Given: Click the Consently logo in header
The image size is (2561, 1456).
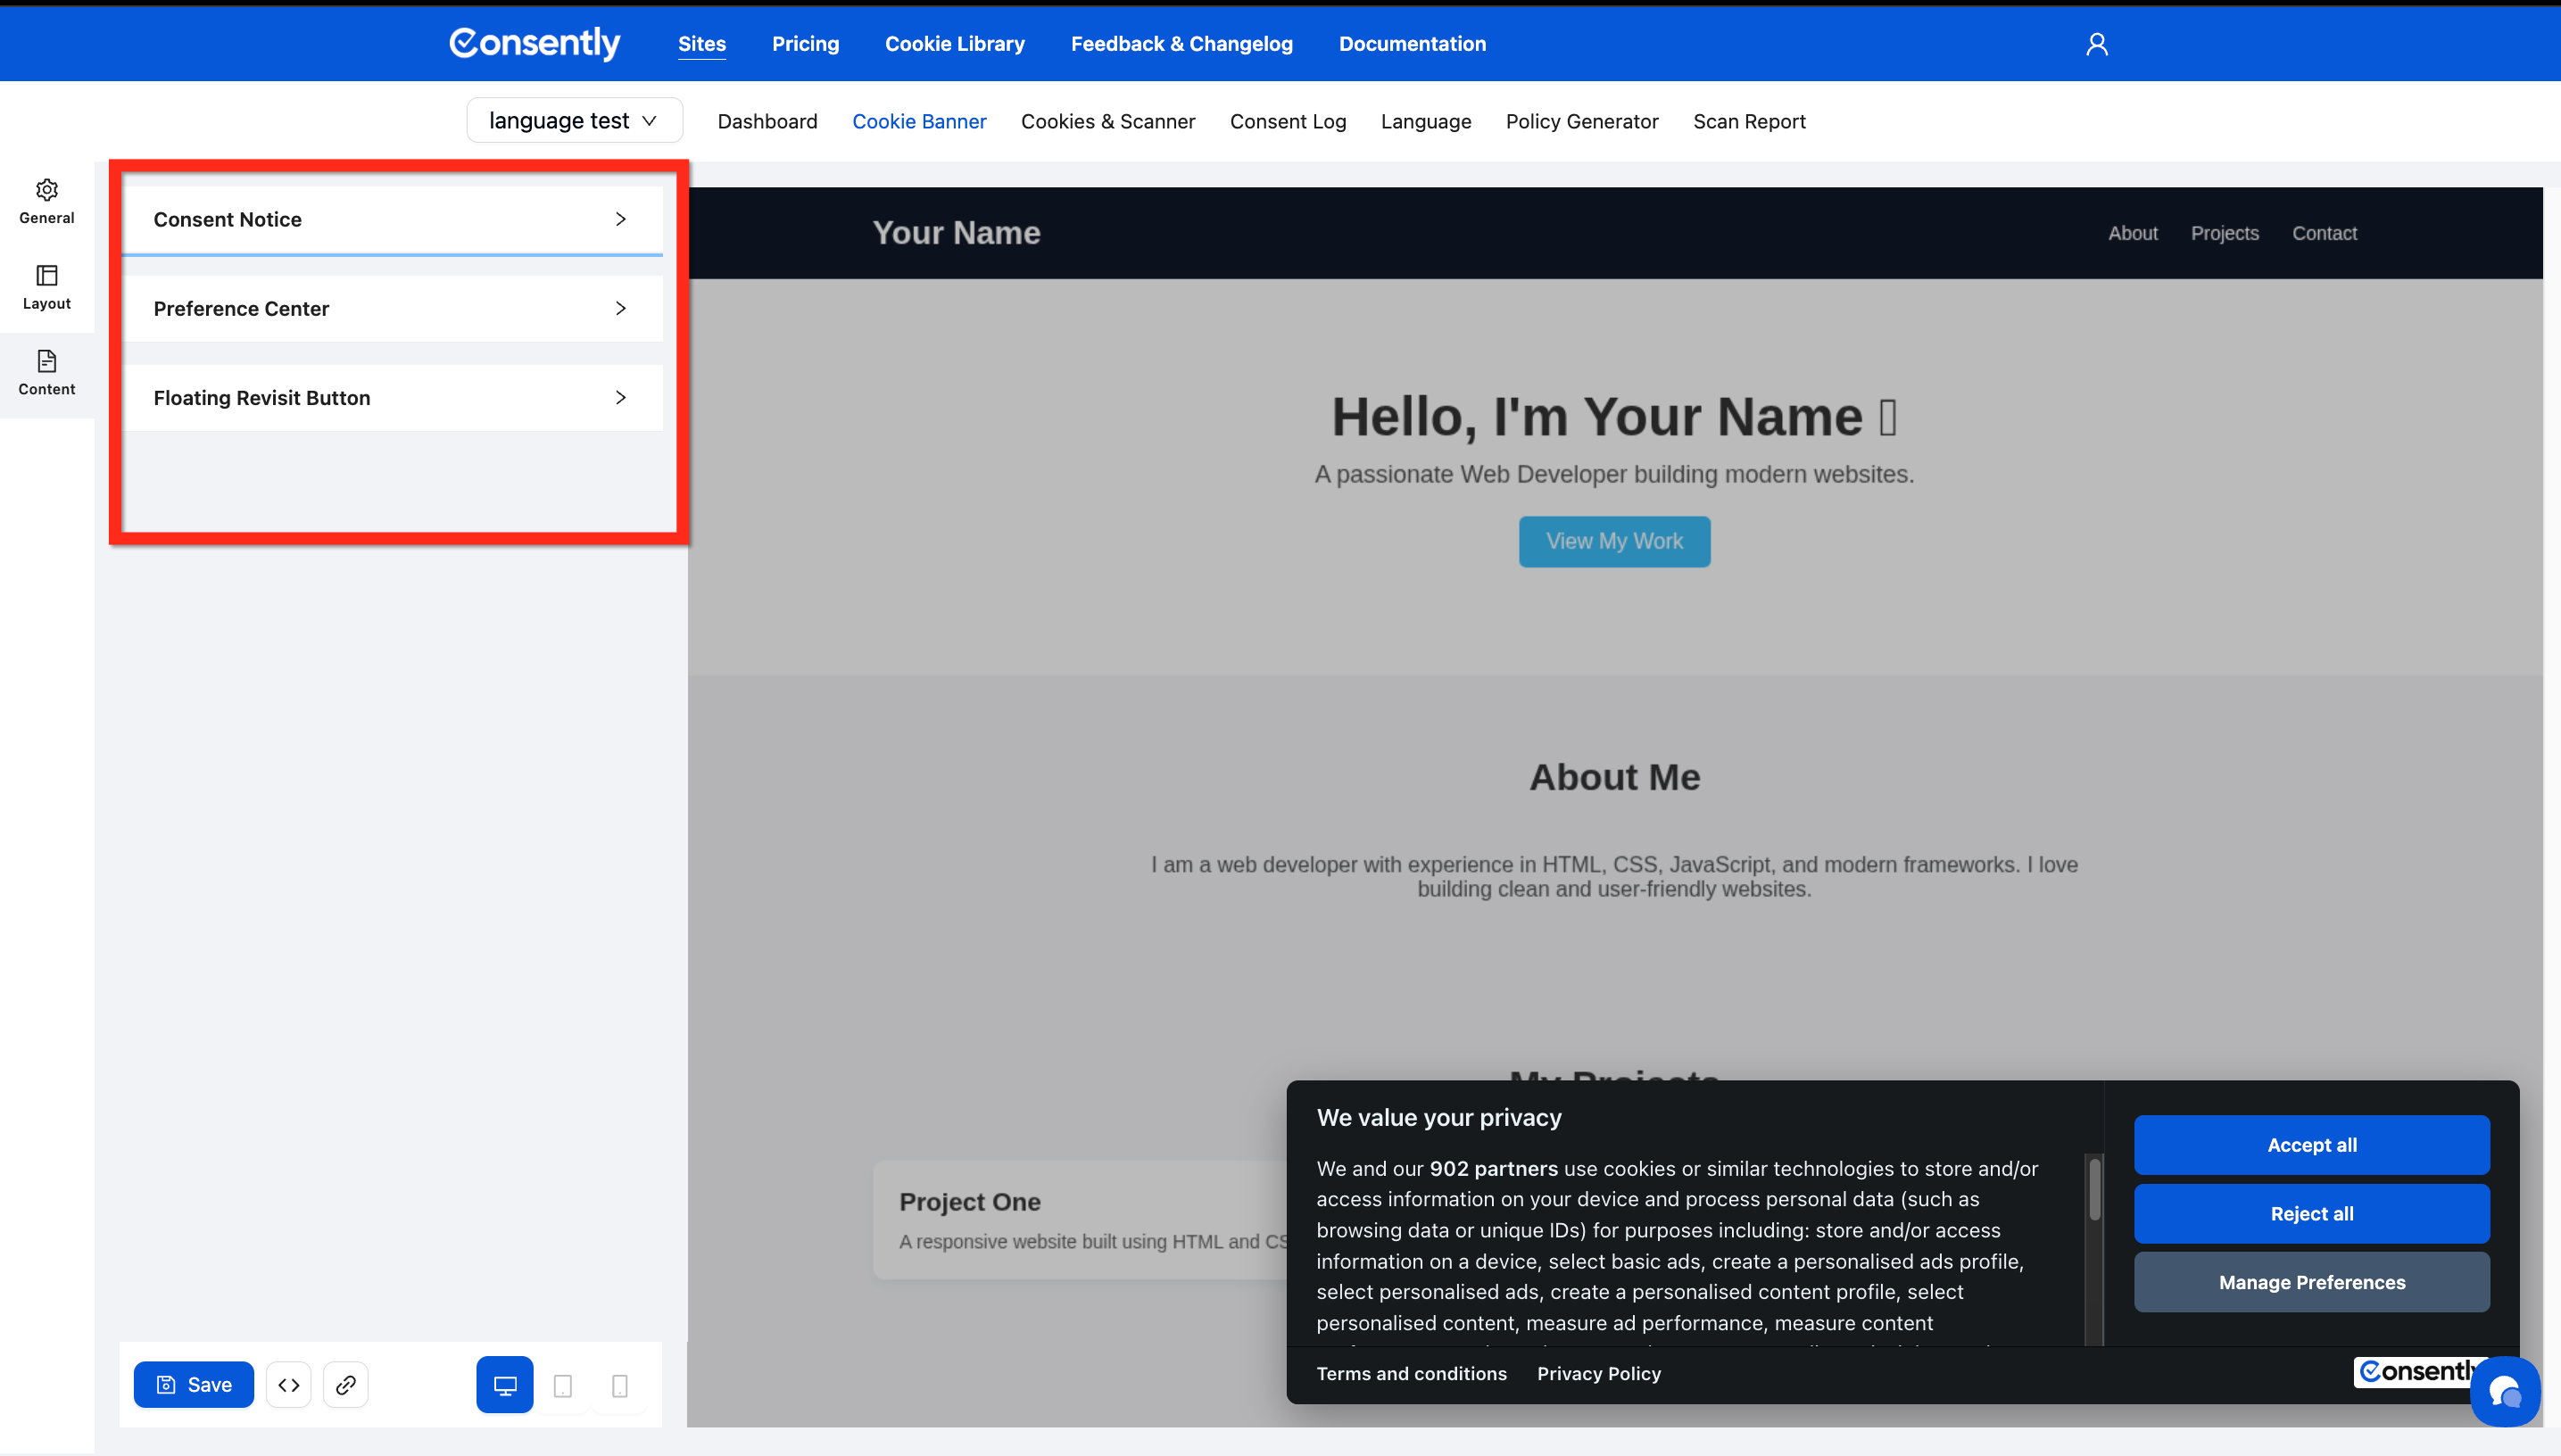Looking at the screenshot, I should [535, 43].
